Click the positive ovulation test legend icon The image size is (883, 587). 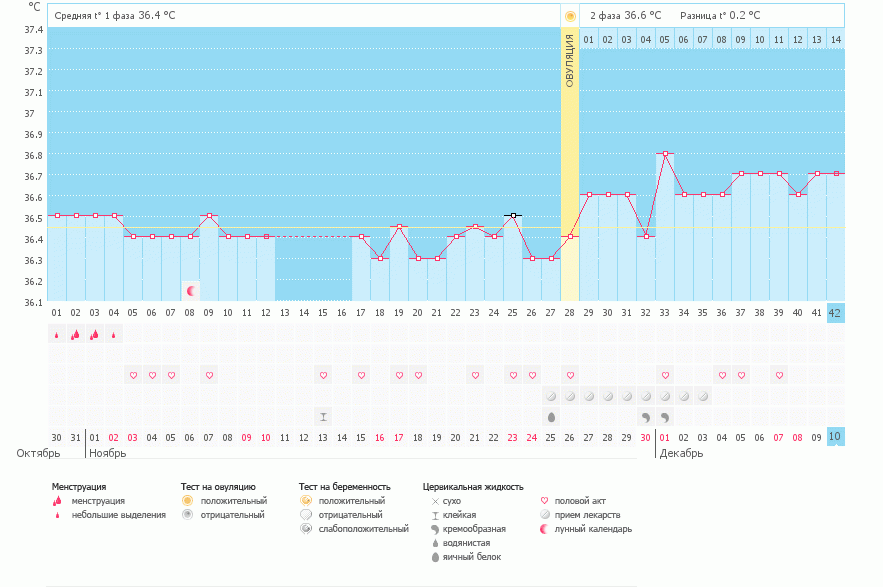pyautogui.click(x=188, y=500)
